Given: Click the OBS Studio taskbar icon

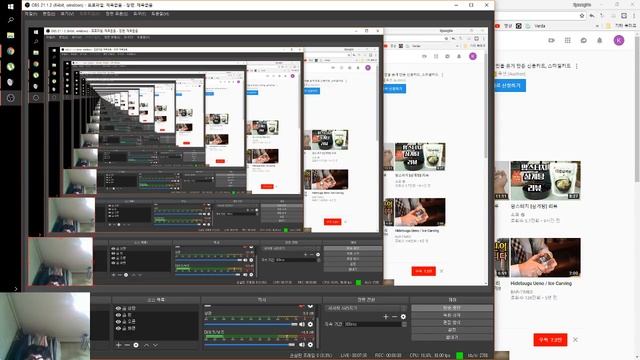Looking at the screenshot, I should [11, 98].
